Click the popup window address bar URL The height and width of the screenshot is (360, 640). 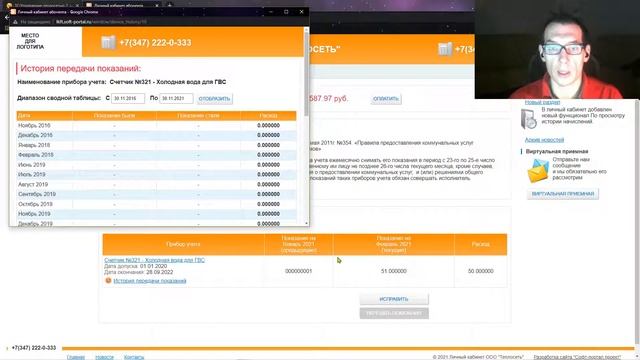(101, 22)
